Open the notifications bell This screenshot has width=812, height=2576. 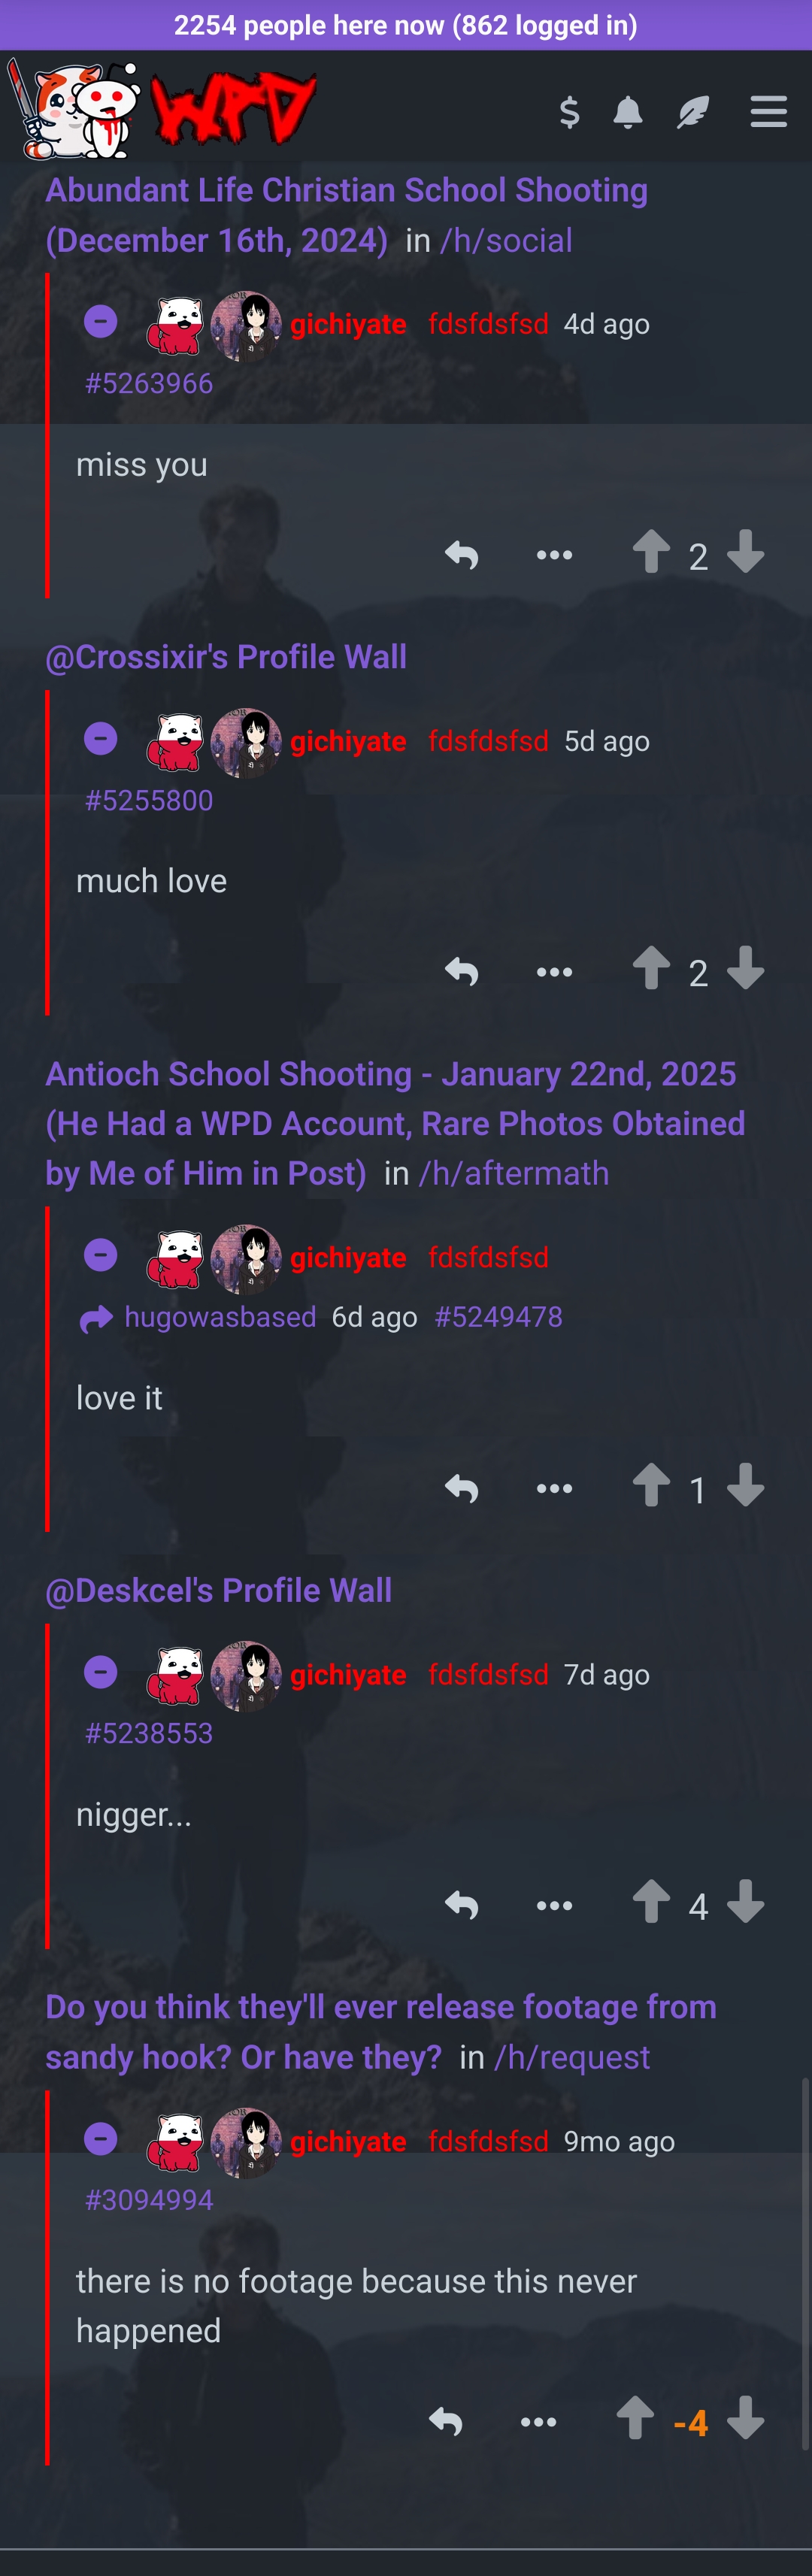(x=627, y=112)
